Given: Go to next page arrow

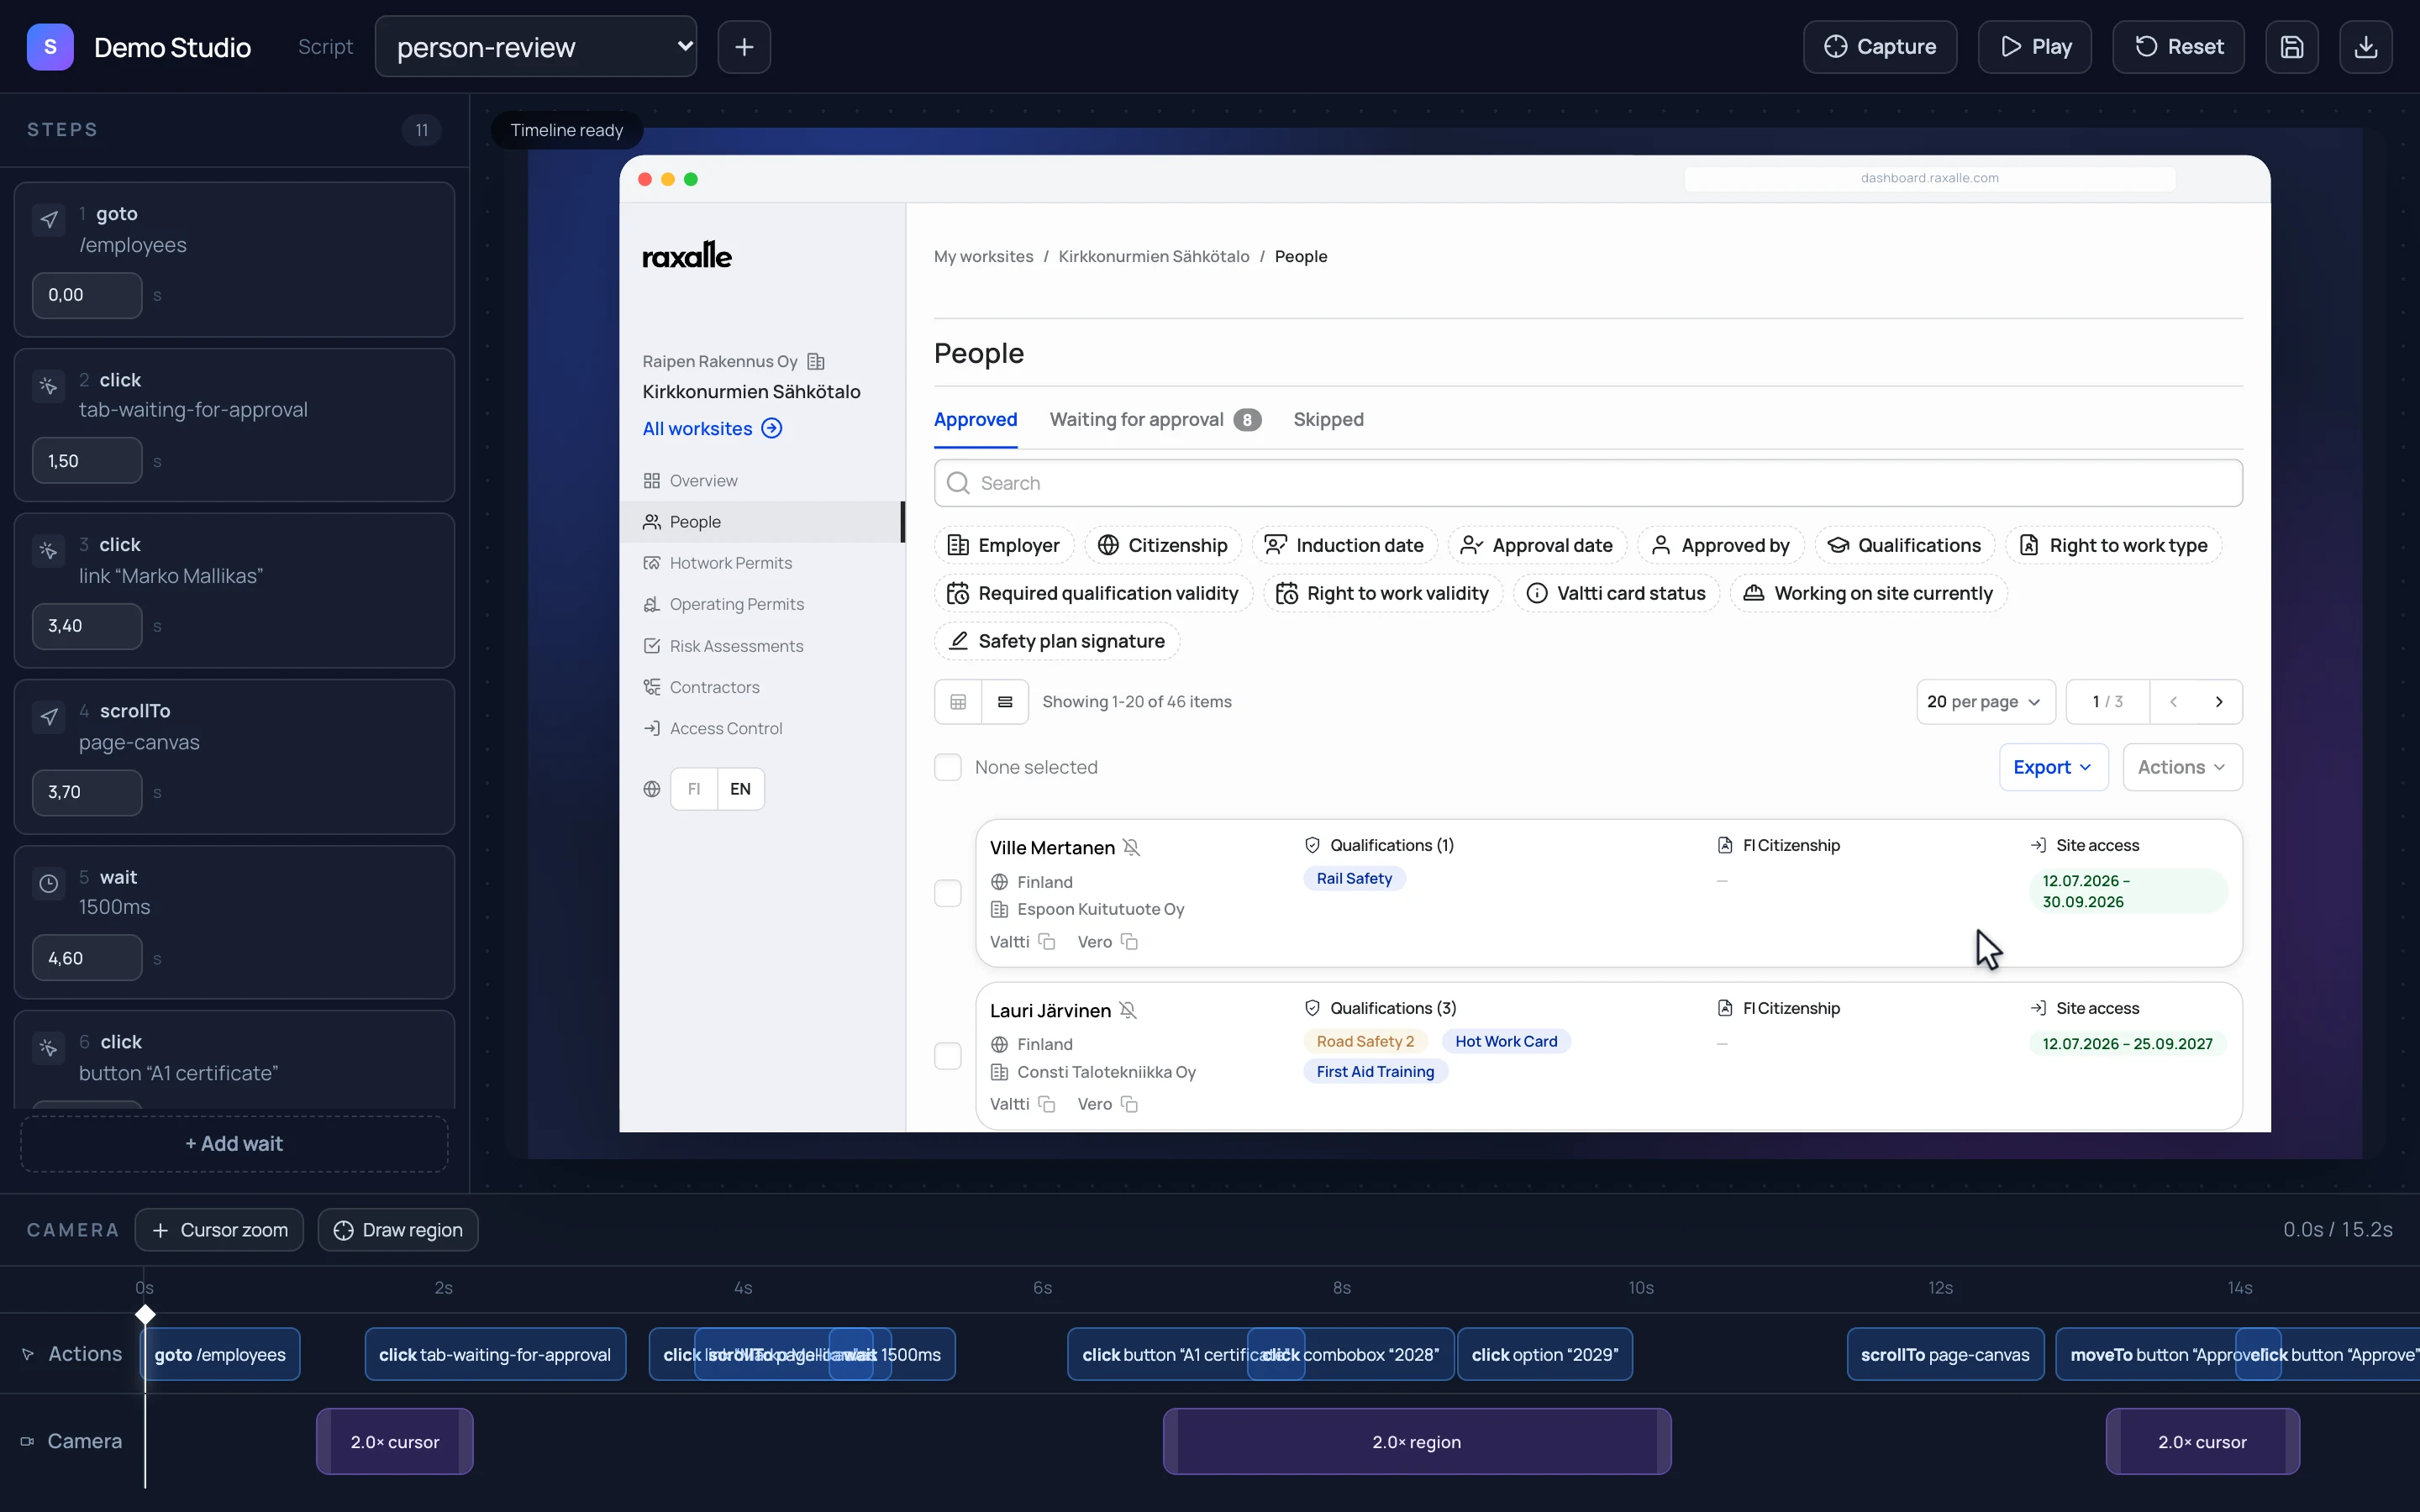Looking at the screenshot, I should (x=2219, y=702).
